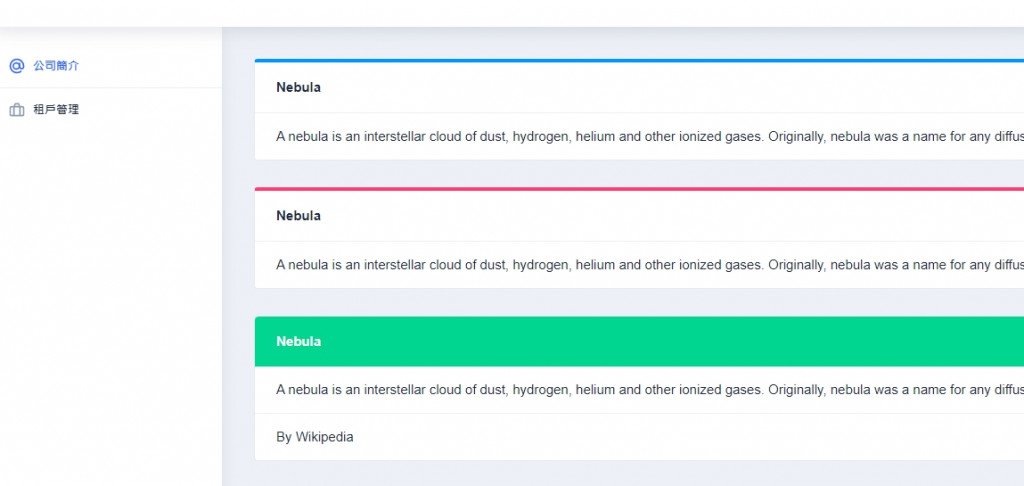Click the Nebula title in the blue-bordered card
Image resolution: width=1024 pixels, height=486 pixels.
(x=298, y=88)
